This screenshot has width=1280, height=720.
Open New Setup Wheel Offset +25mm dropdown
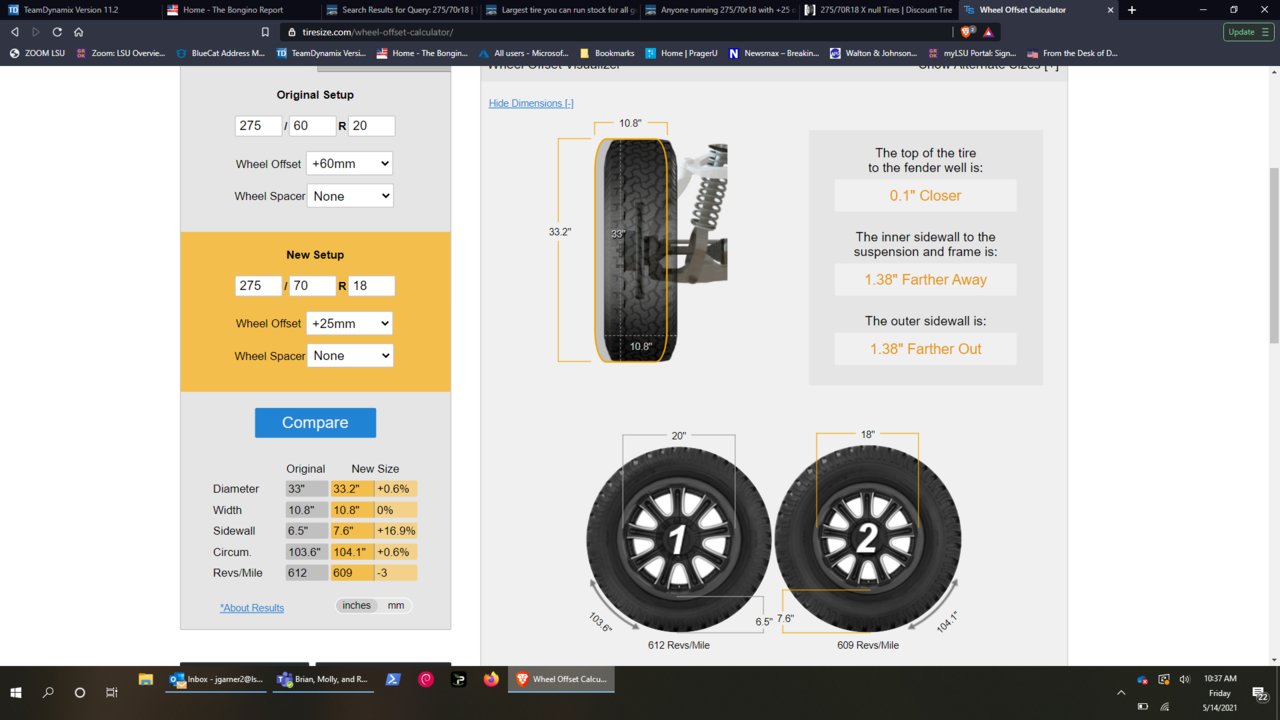pos(349,324)
